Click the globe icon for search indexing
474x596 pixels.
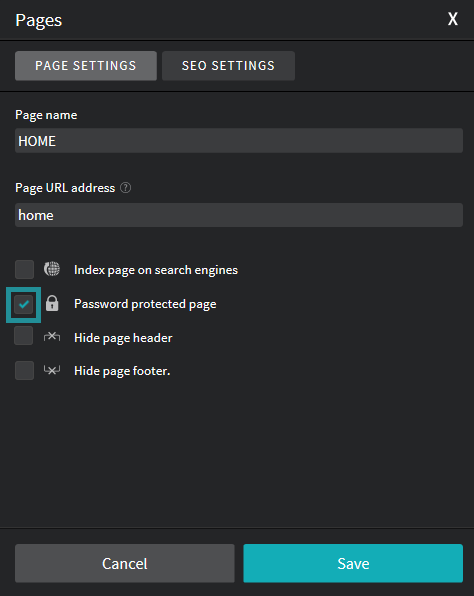click(52, 269)
